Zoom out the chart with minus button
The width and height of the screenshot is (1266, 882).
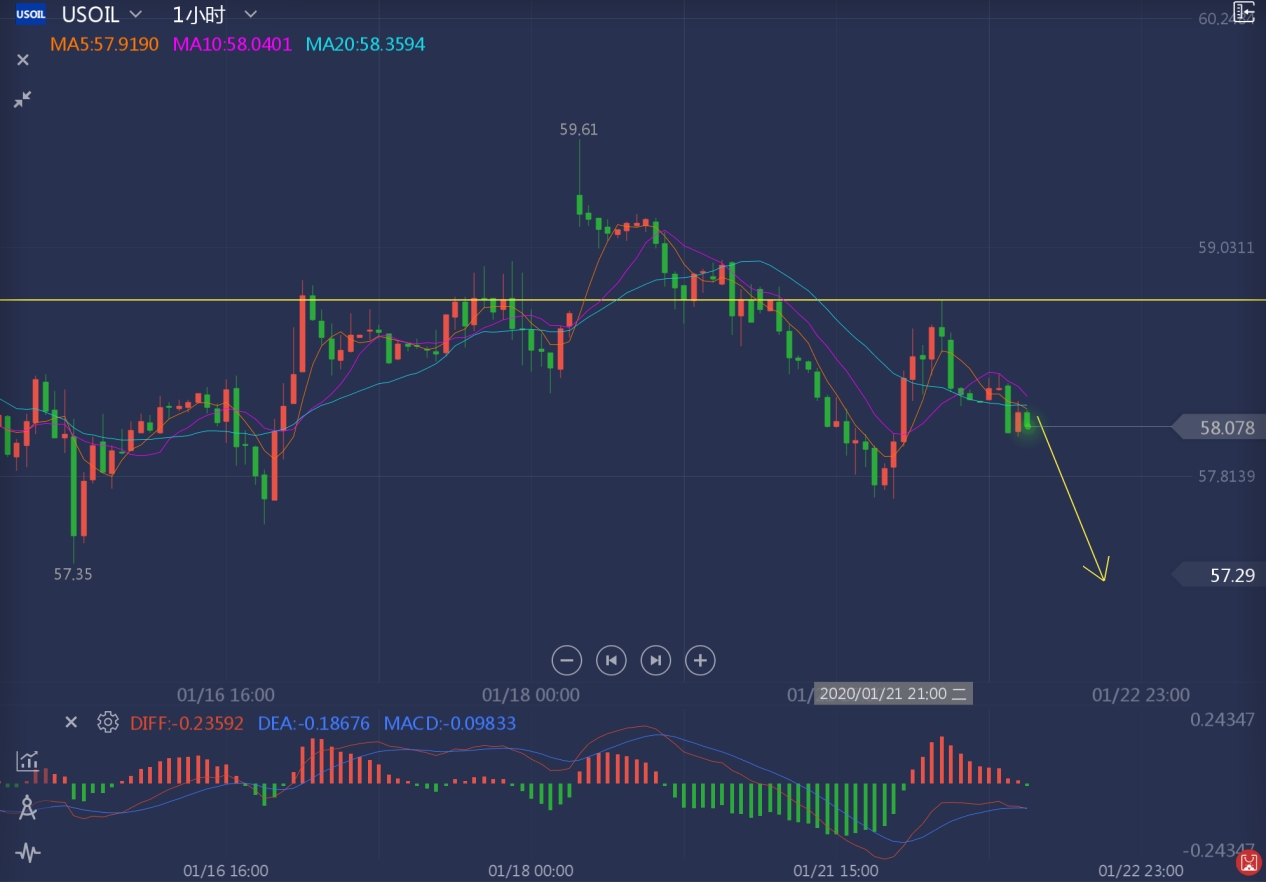click(x=566, y=660)
